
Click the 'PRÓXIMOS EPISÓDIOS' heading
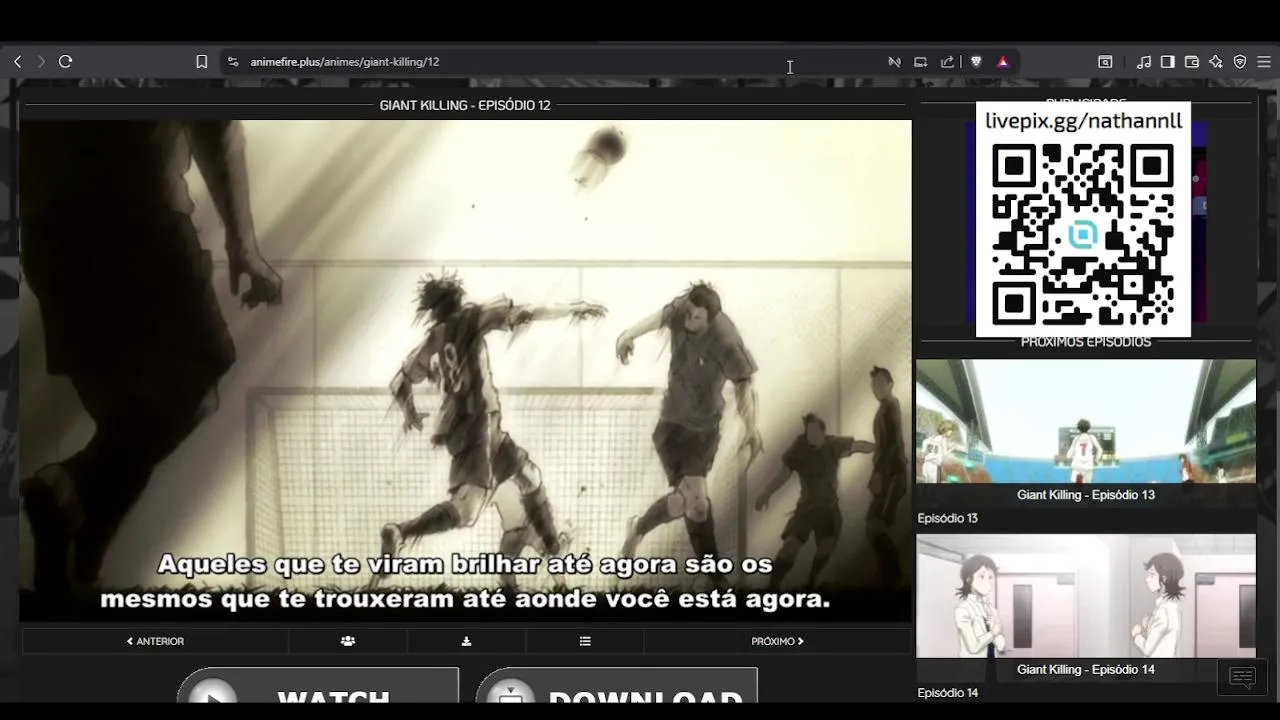(x=1086, y=342)
